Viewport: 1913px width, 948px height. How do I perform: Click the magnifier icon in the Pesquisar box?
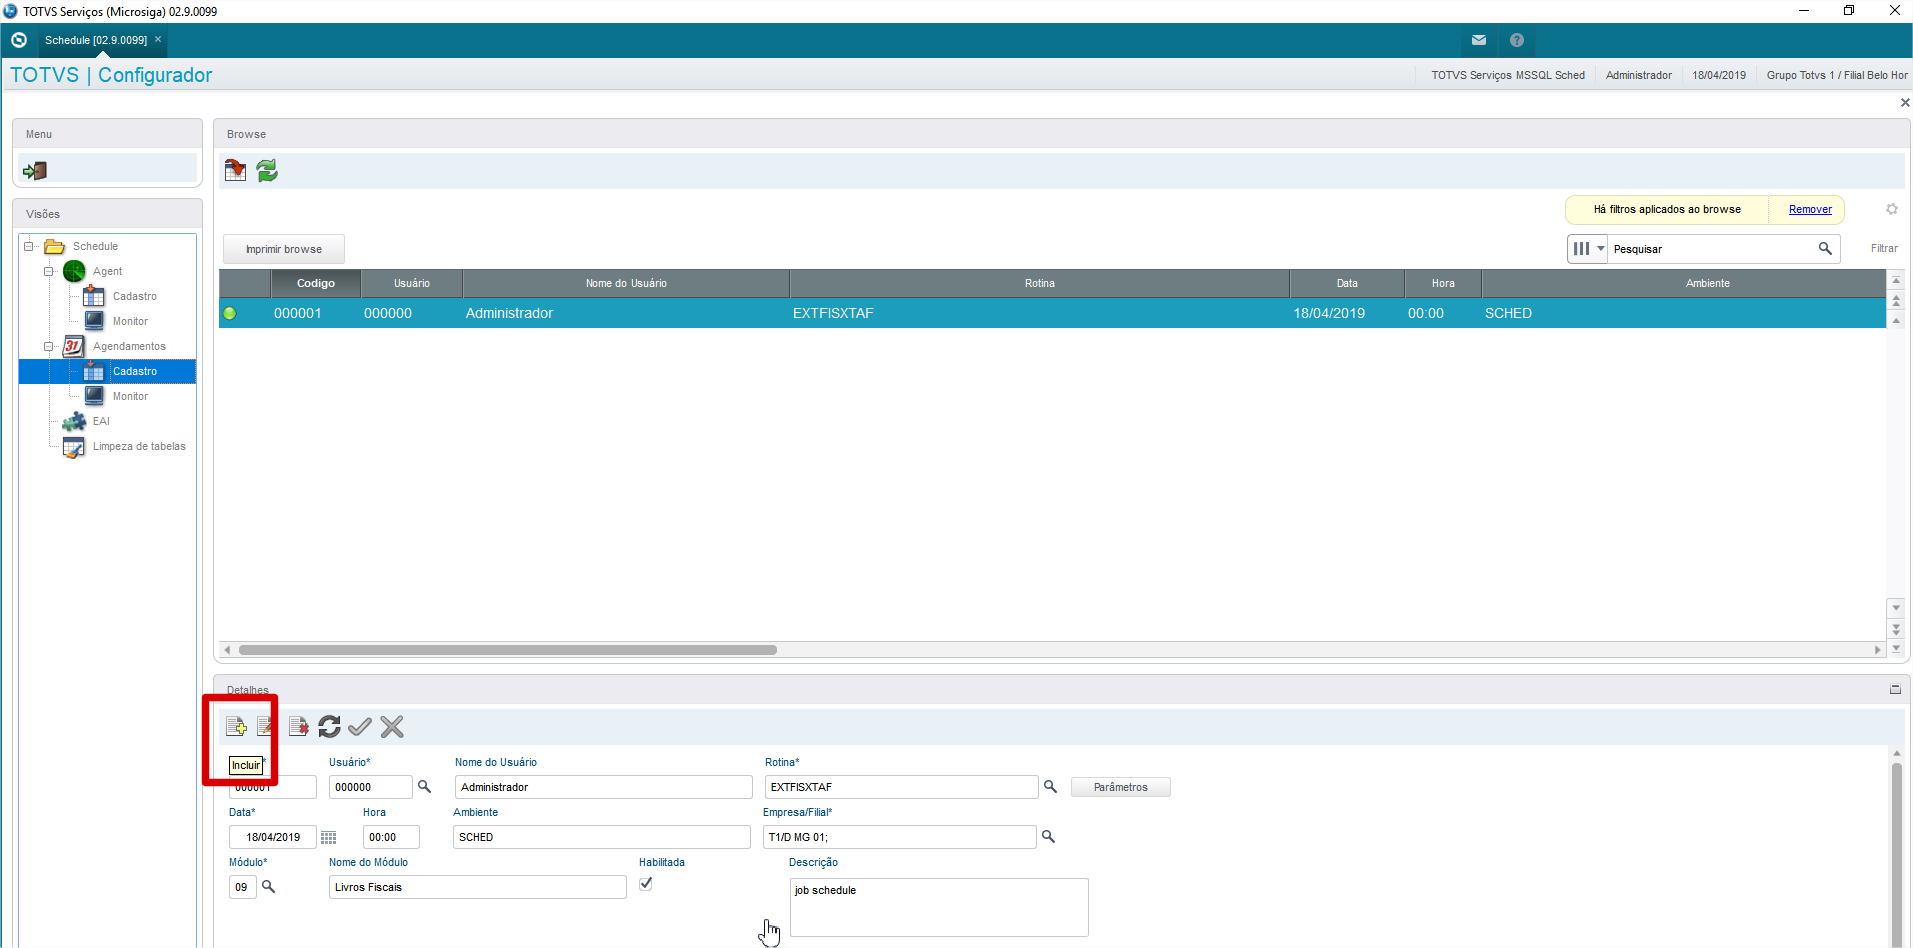[1825, 249]
